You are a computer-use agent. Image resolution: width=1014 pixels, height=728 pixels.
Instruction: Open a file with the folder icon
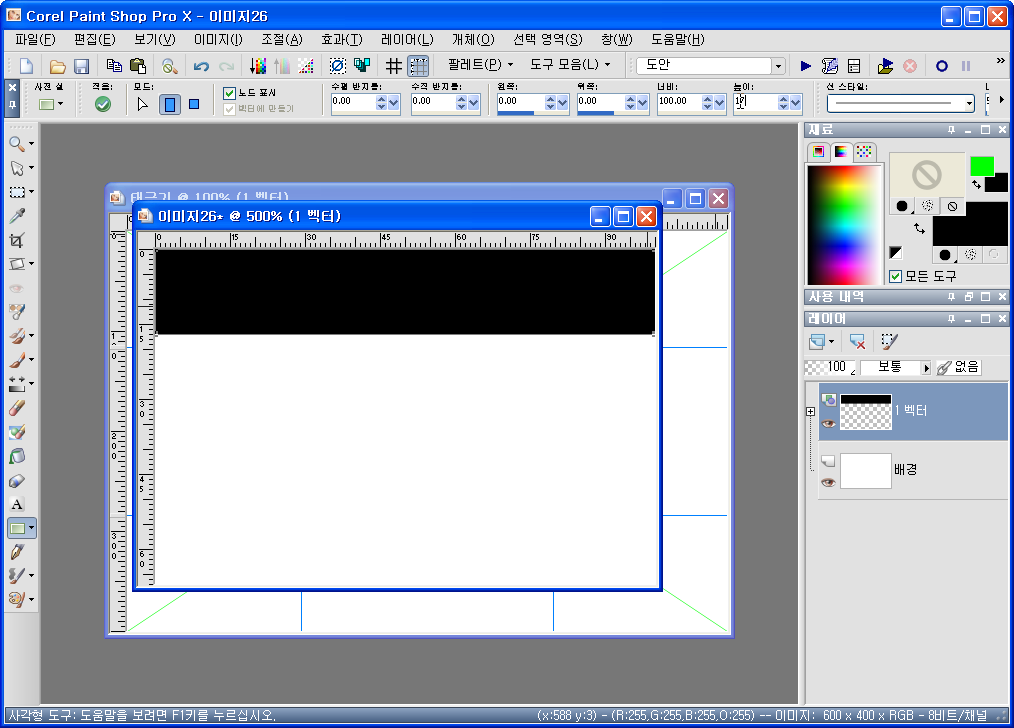pos(58,66)
